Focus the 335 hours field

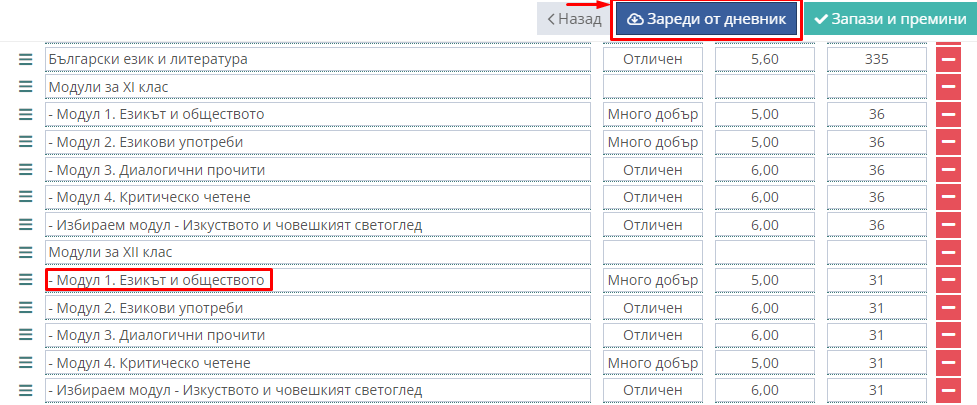pos(877,59)
